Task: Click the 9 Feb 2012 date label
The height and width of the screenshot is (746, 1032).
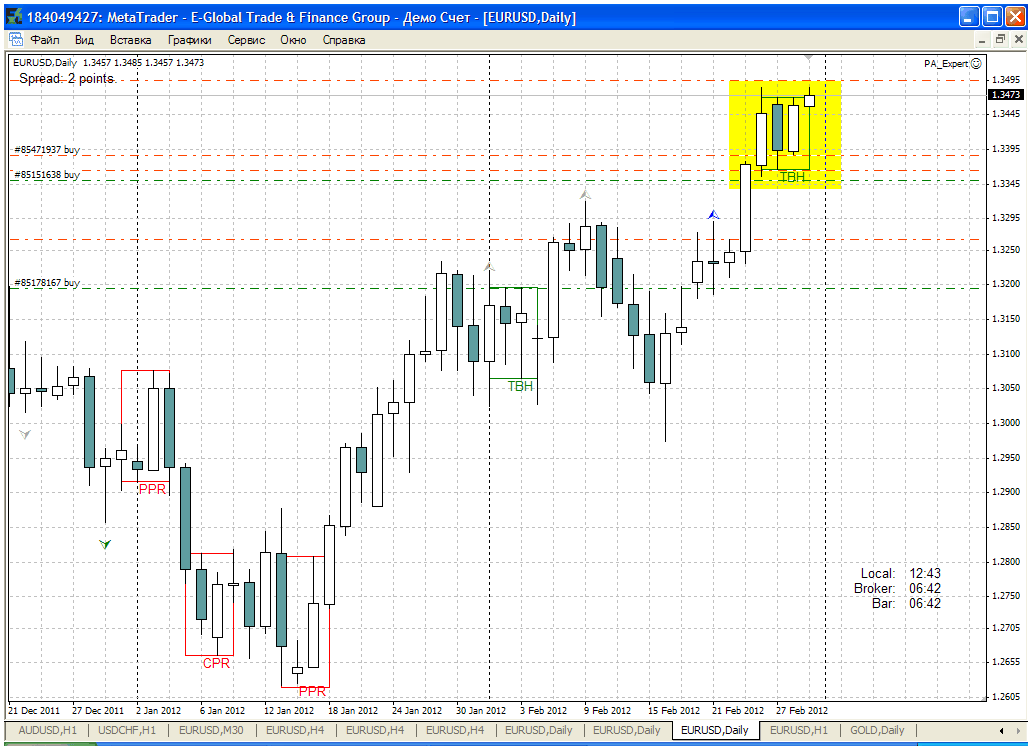Action: (607, 710)
